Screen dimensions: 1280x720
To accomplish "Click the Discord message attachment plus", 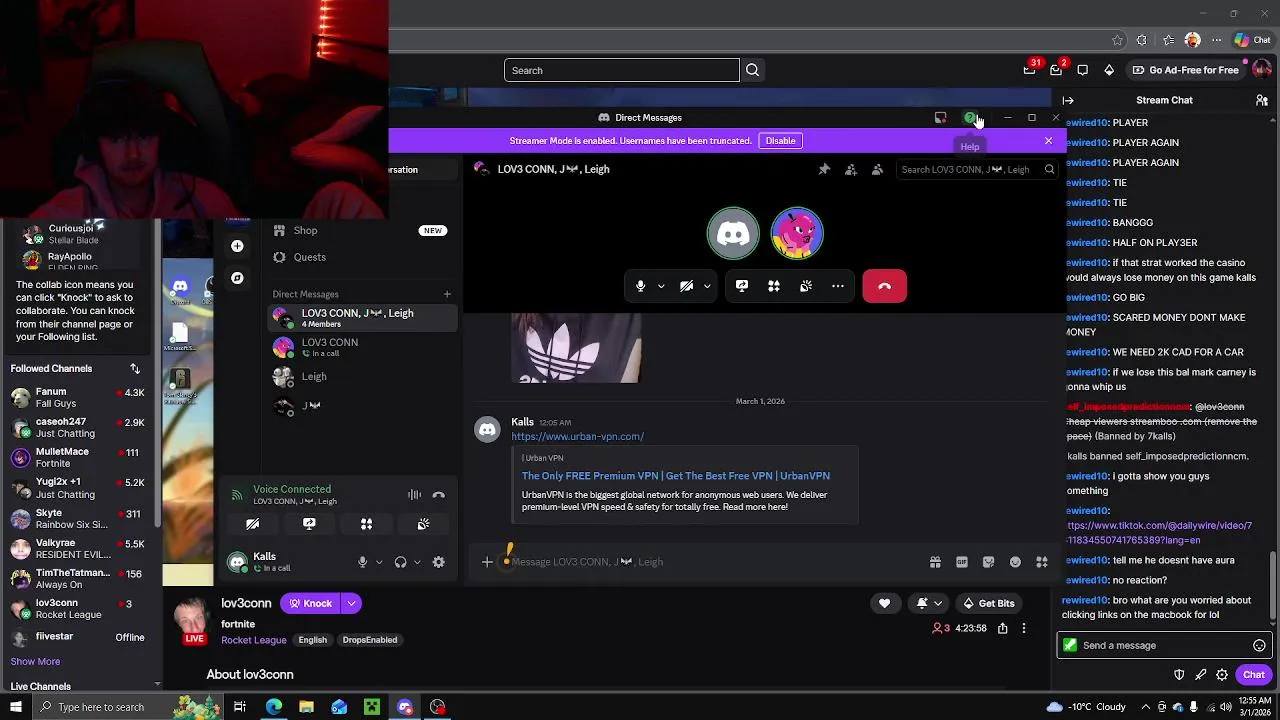I will coord(487,562).
